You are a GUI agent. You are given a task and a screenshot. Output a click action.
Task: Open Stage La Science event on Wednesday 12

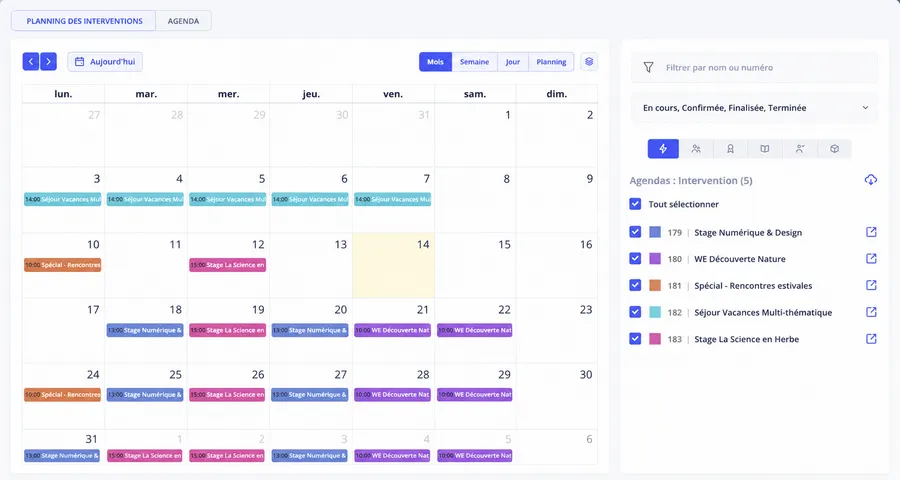(228, 265)
